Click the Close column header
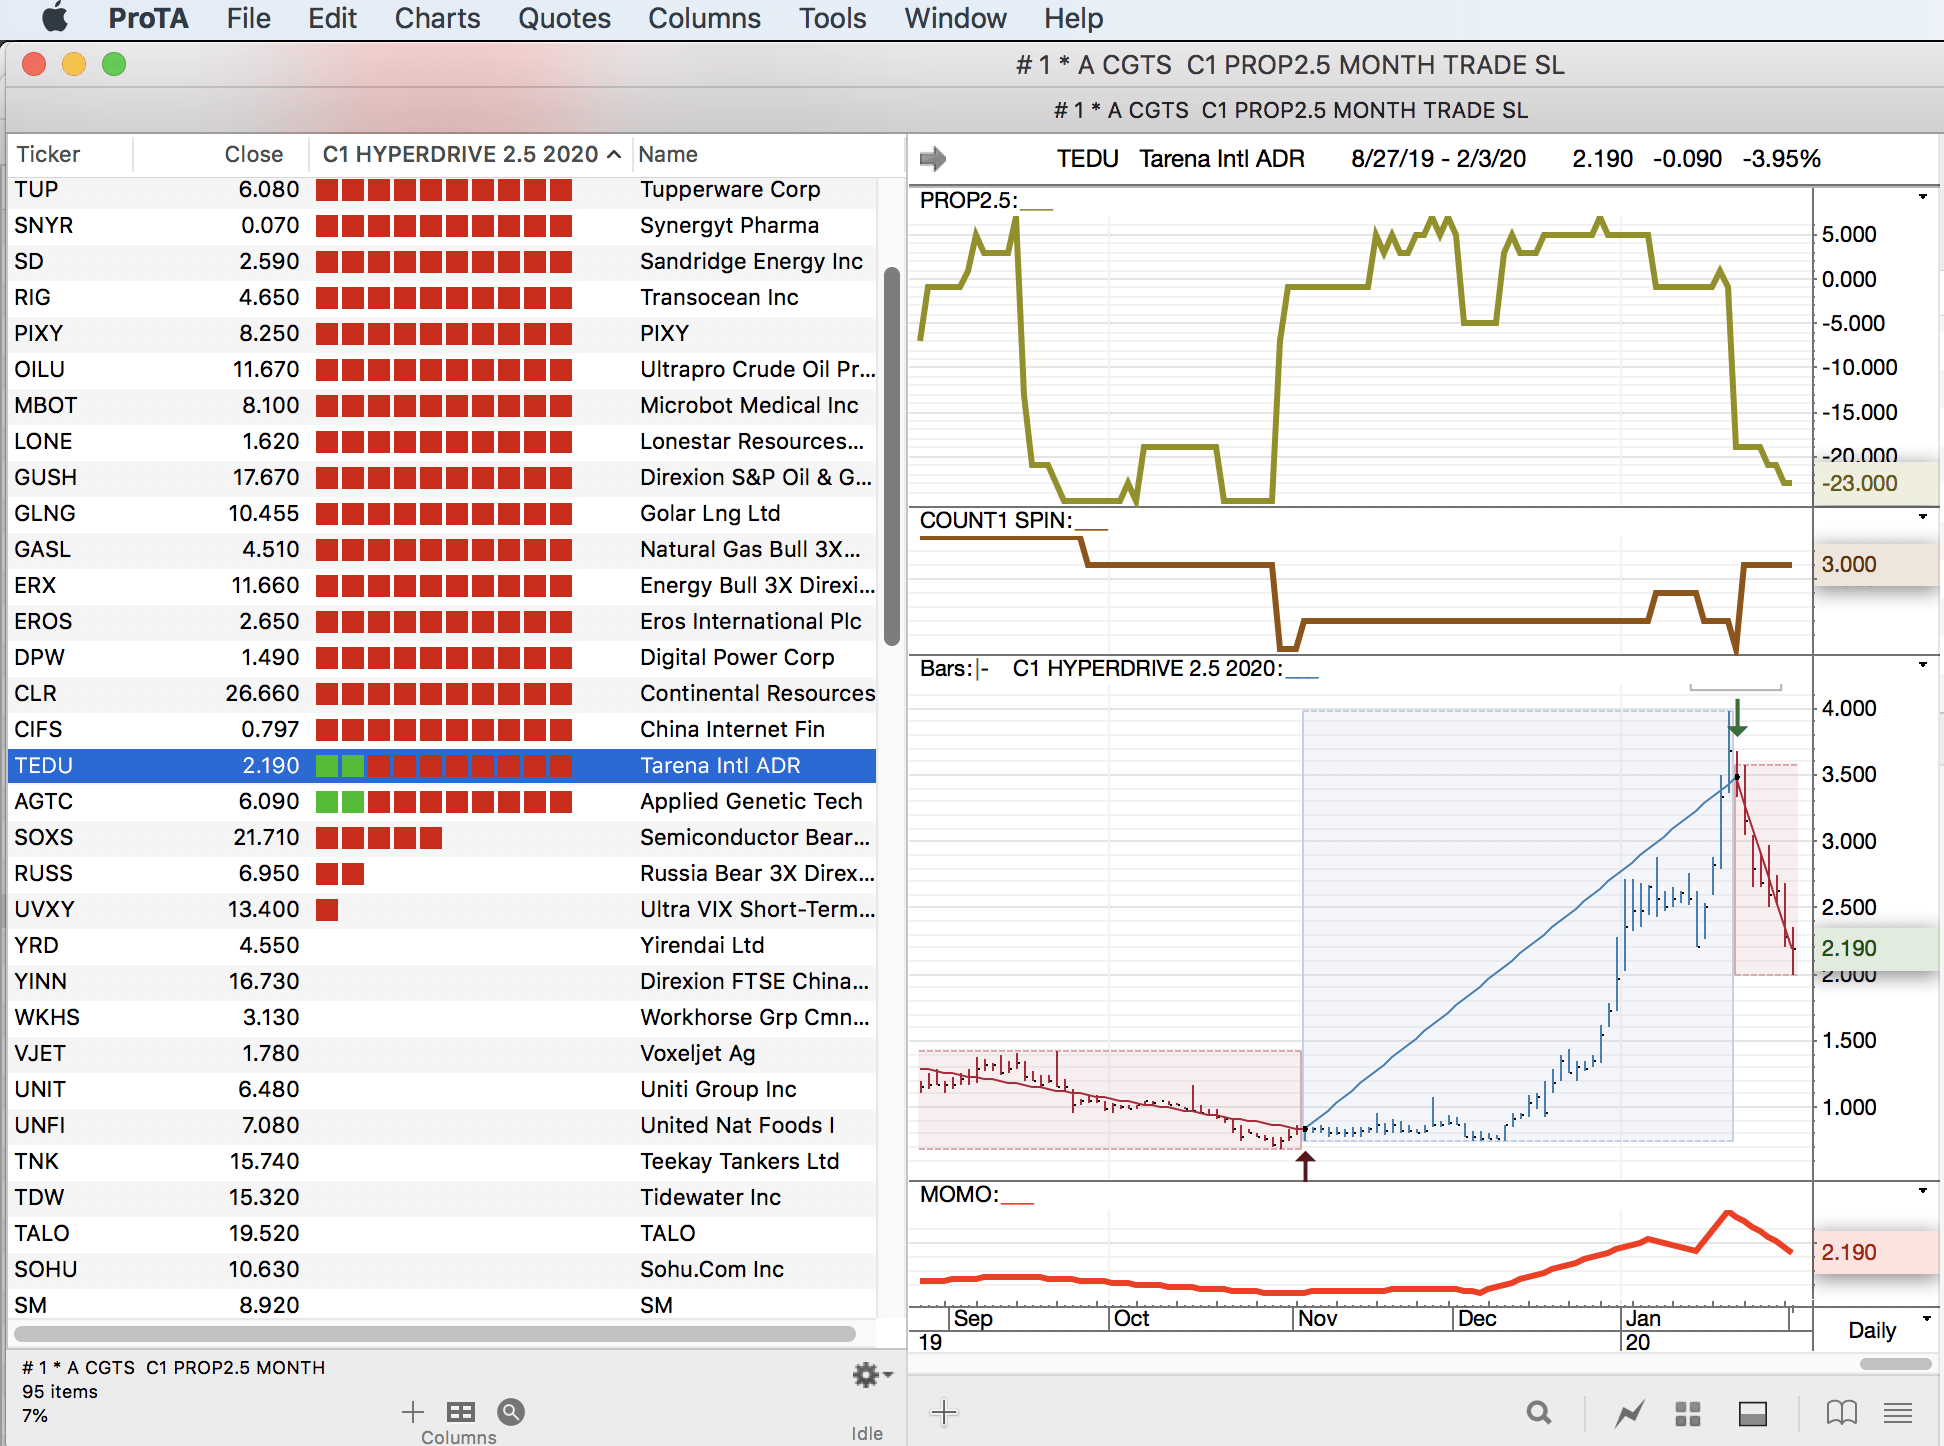 click(x=253, y=154)
